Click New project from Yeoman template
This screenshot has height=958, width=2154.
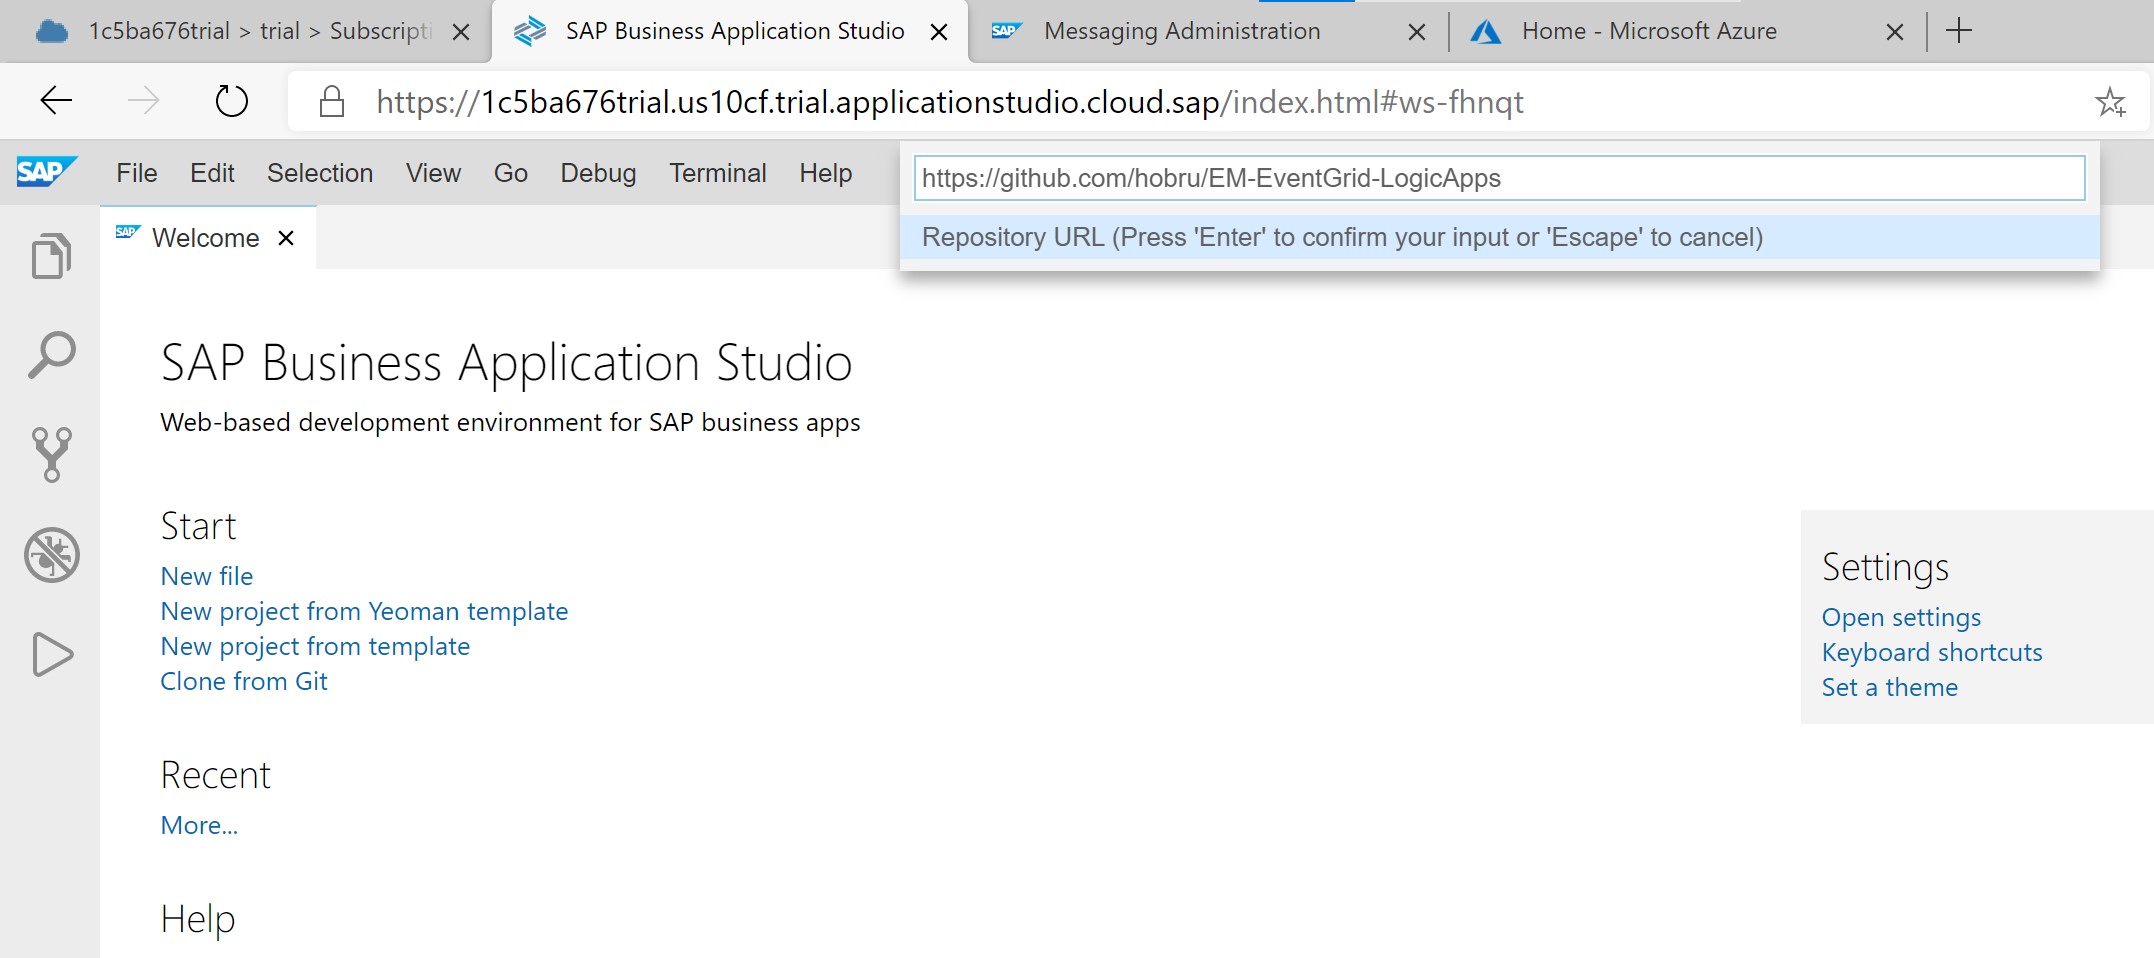[x=364, y=611]
